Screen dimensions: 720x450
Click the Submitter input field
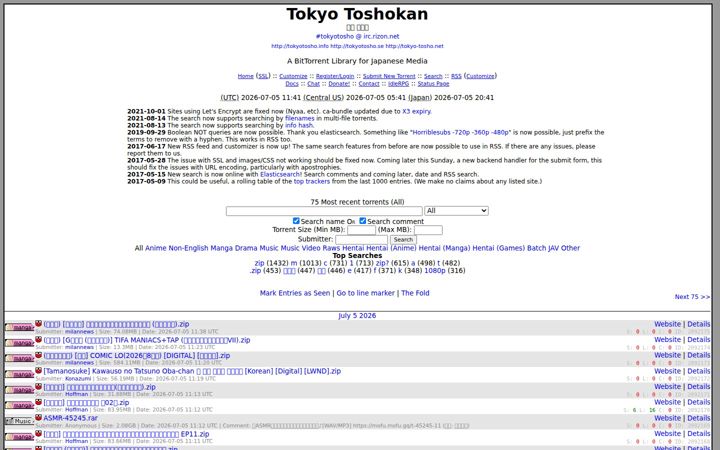(x=361, y=240)
